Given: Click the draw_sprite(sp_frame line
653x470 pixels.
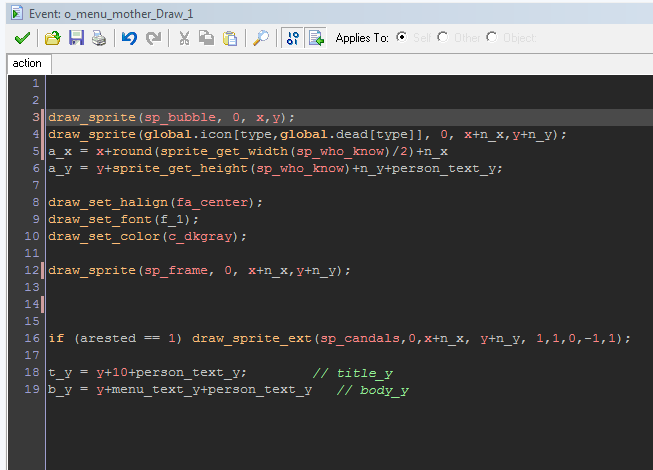Looking at the screenshot, I should pos(199,270).
